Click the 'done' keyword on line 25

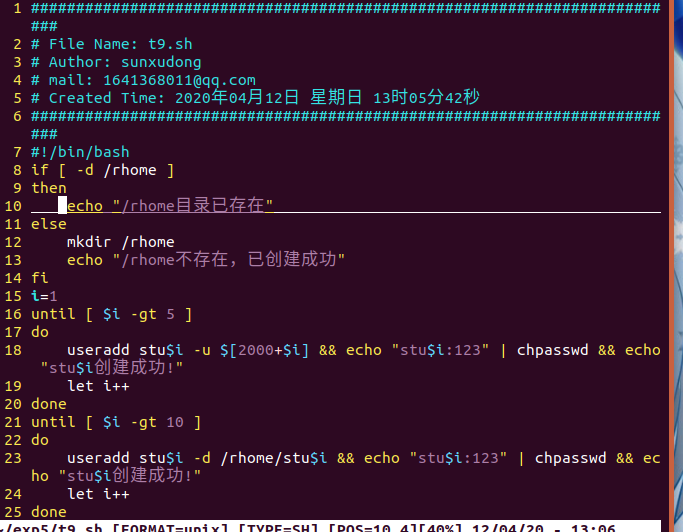pyautogui.click(x=49, y=512)
